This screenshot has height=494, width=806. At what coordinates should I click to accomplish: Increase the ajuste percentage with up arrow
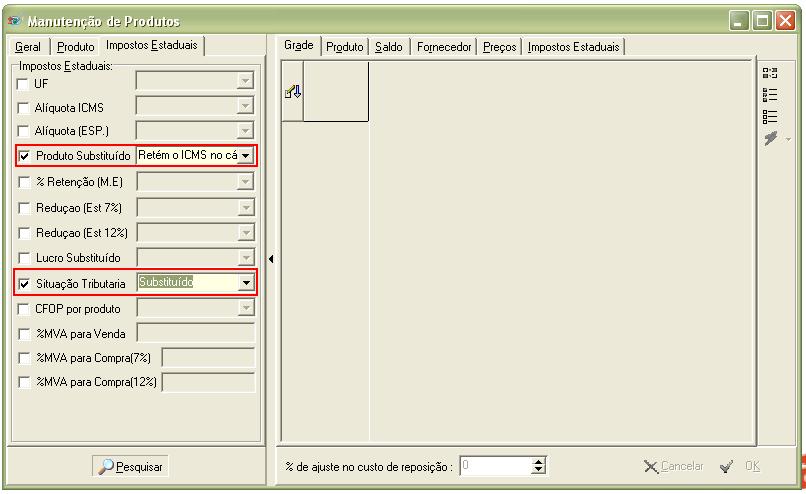538,462
